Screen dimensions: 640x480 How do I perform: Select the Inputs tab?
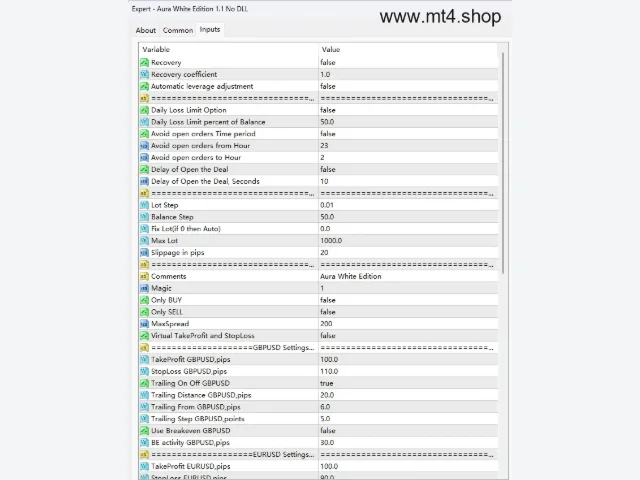tap(210, 29)
